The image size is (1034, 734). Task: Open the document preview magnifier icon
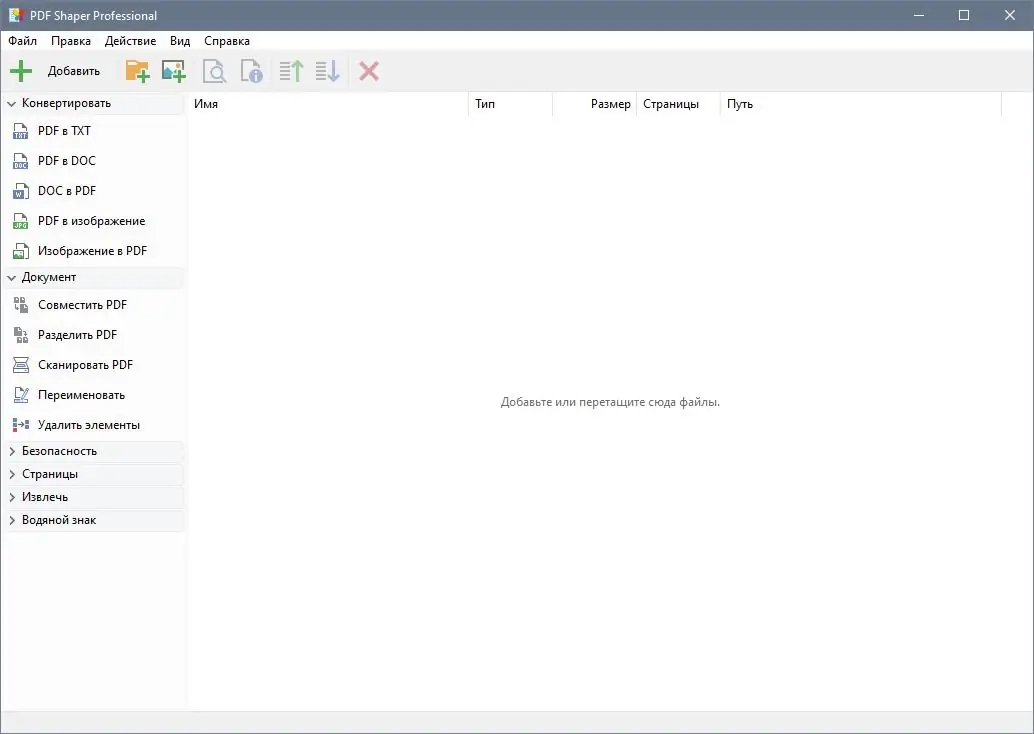pos(213,70)
